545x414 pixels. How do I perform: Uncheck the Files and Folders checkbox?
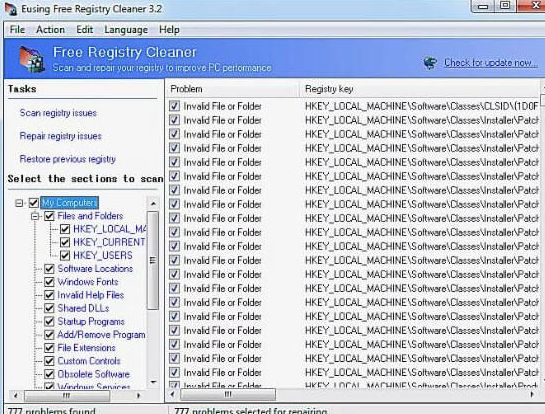49,216
